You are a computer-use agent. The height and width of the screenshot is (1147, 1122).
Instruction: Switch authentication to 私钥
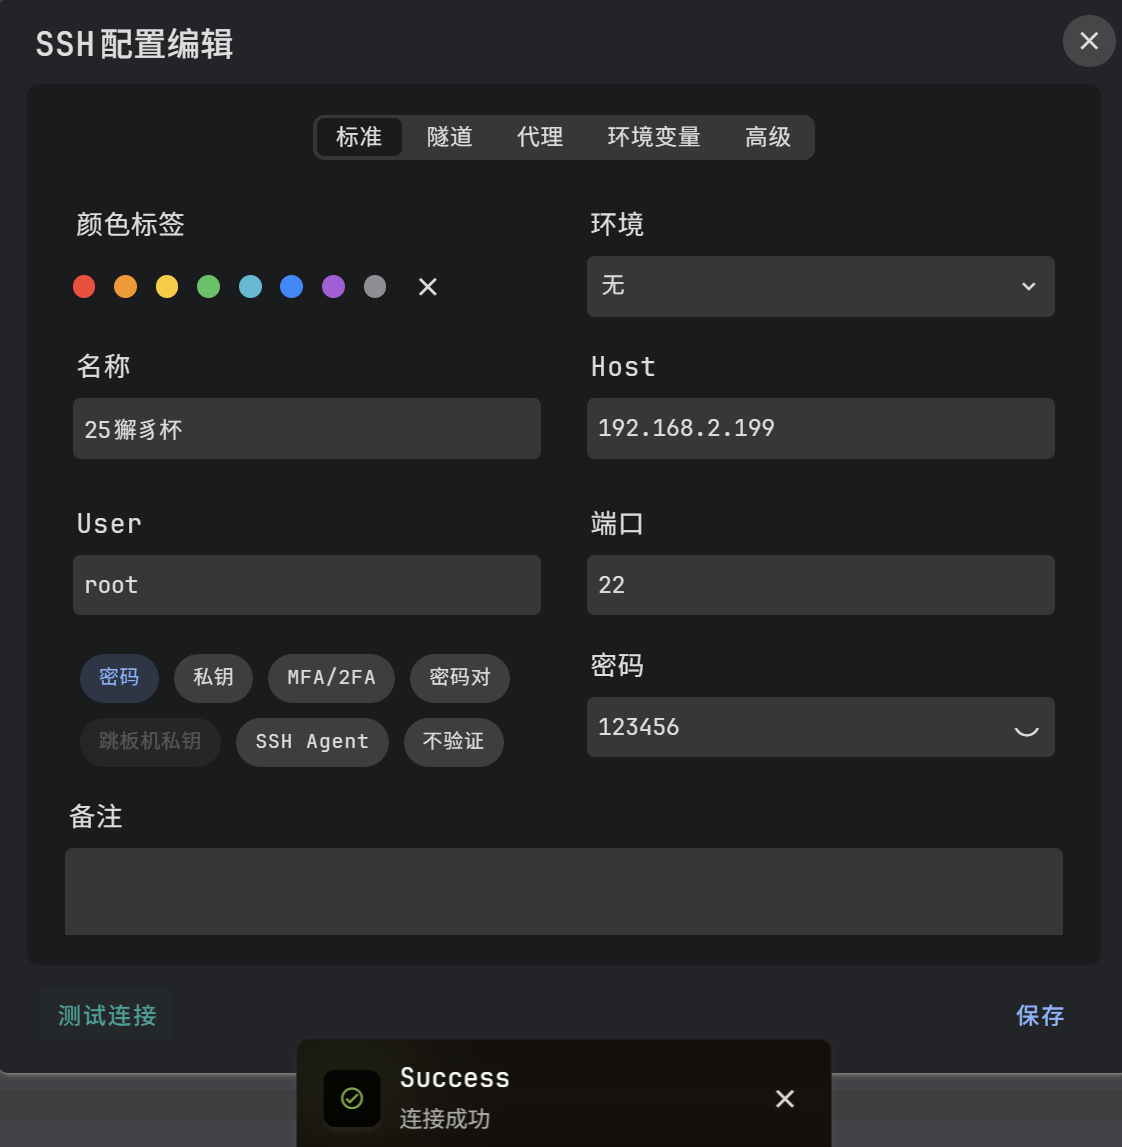click(213, 678)
